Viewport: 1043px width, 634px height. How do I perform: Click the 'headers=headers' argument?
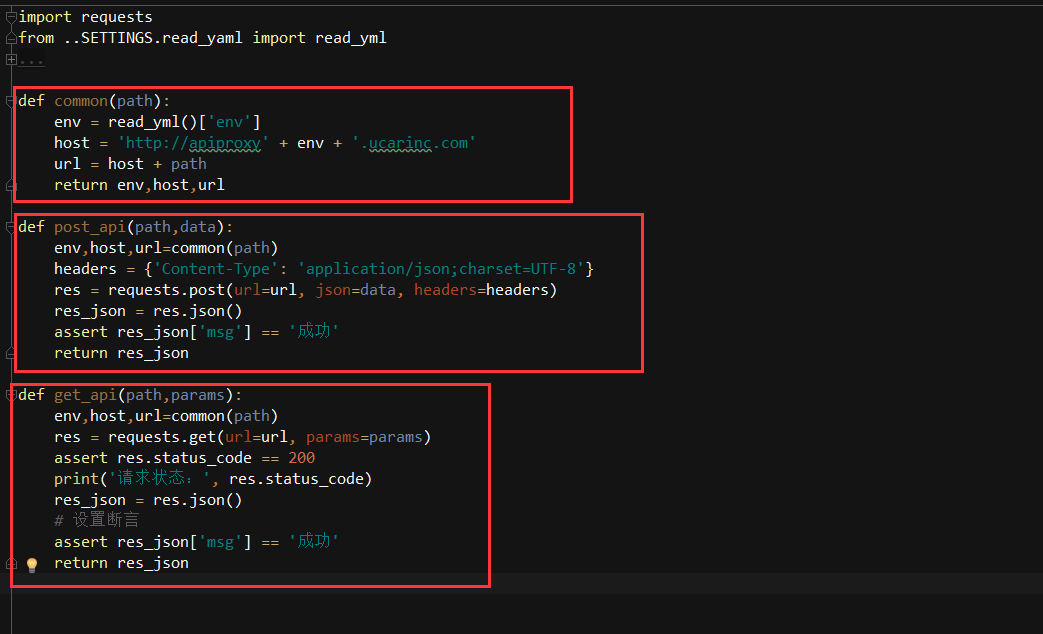pyautogui.click(x=481, y=290)
